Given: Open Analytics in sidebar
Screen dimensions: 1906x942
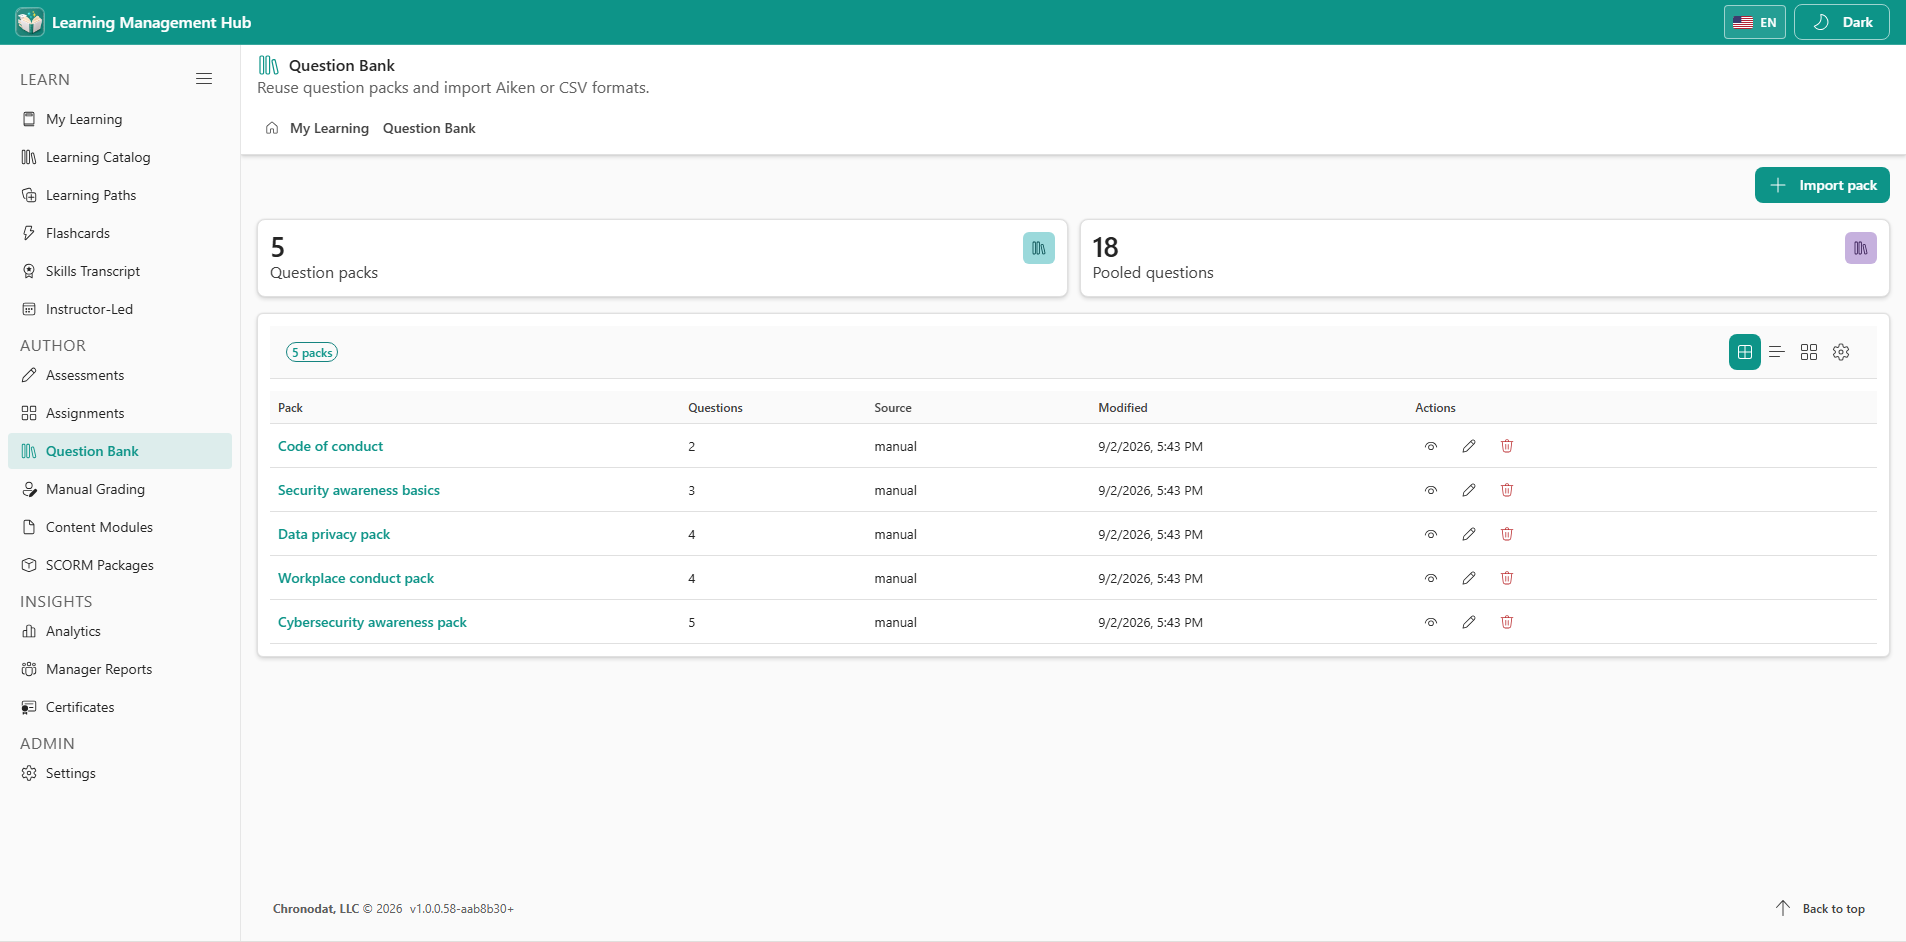Looking at the screenshot, I should 120,631.
